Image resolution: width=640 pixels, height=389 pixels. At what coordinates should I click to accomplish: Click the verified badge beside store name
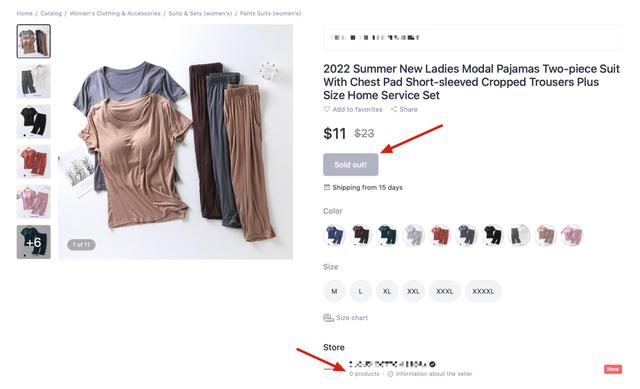coord(432,364)
